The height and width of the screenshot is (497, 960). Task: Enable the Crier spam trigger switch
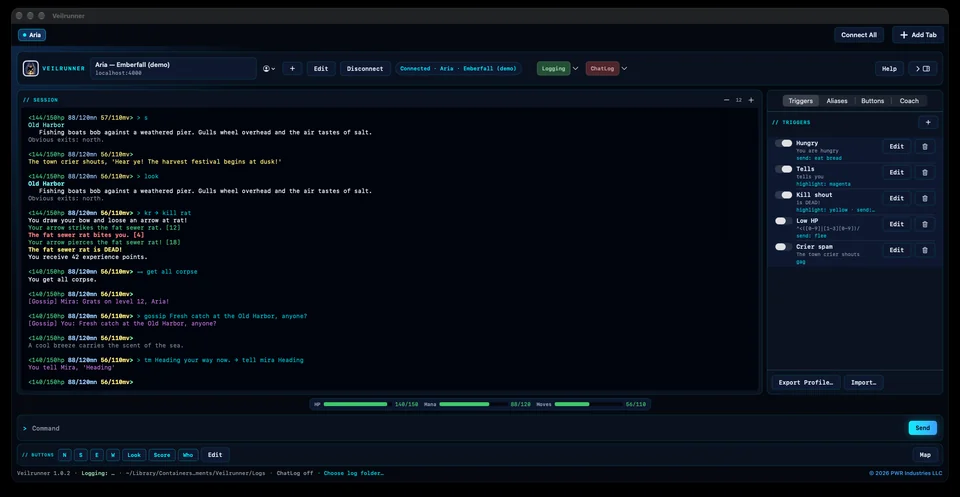coord(784,247)
